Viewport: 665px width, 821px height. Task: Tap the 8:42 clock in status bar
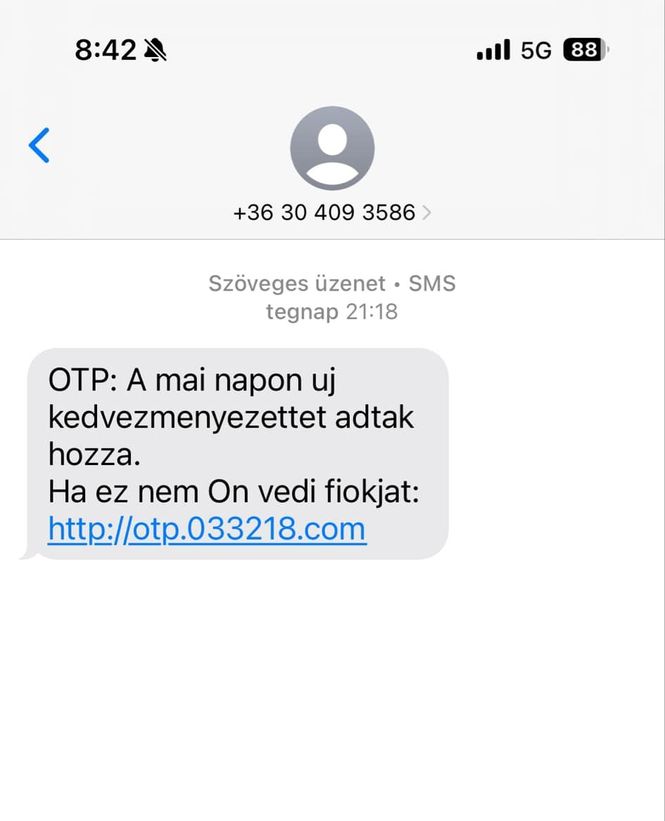105,50
